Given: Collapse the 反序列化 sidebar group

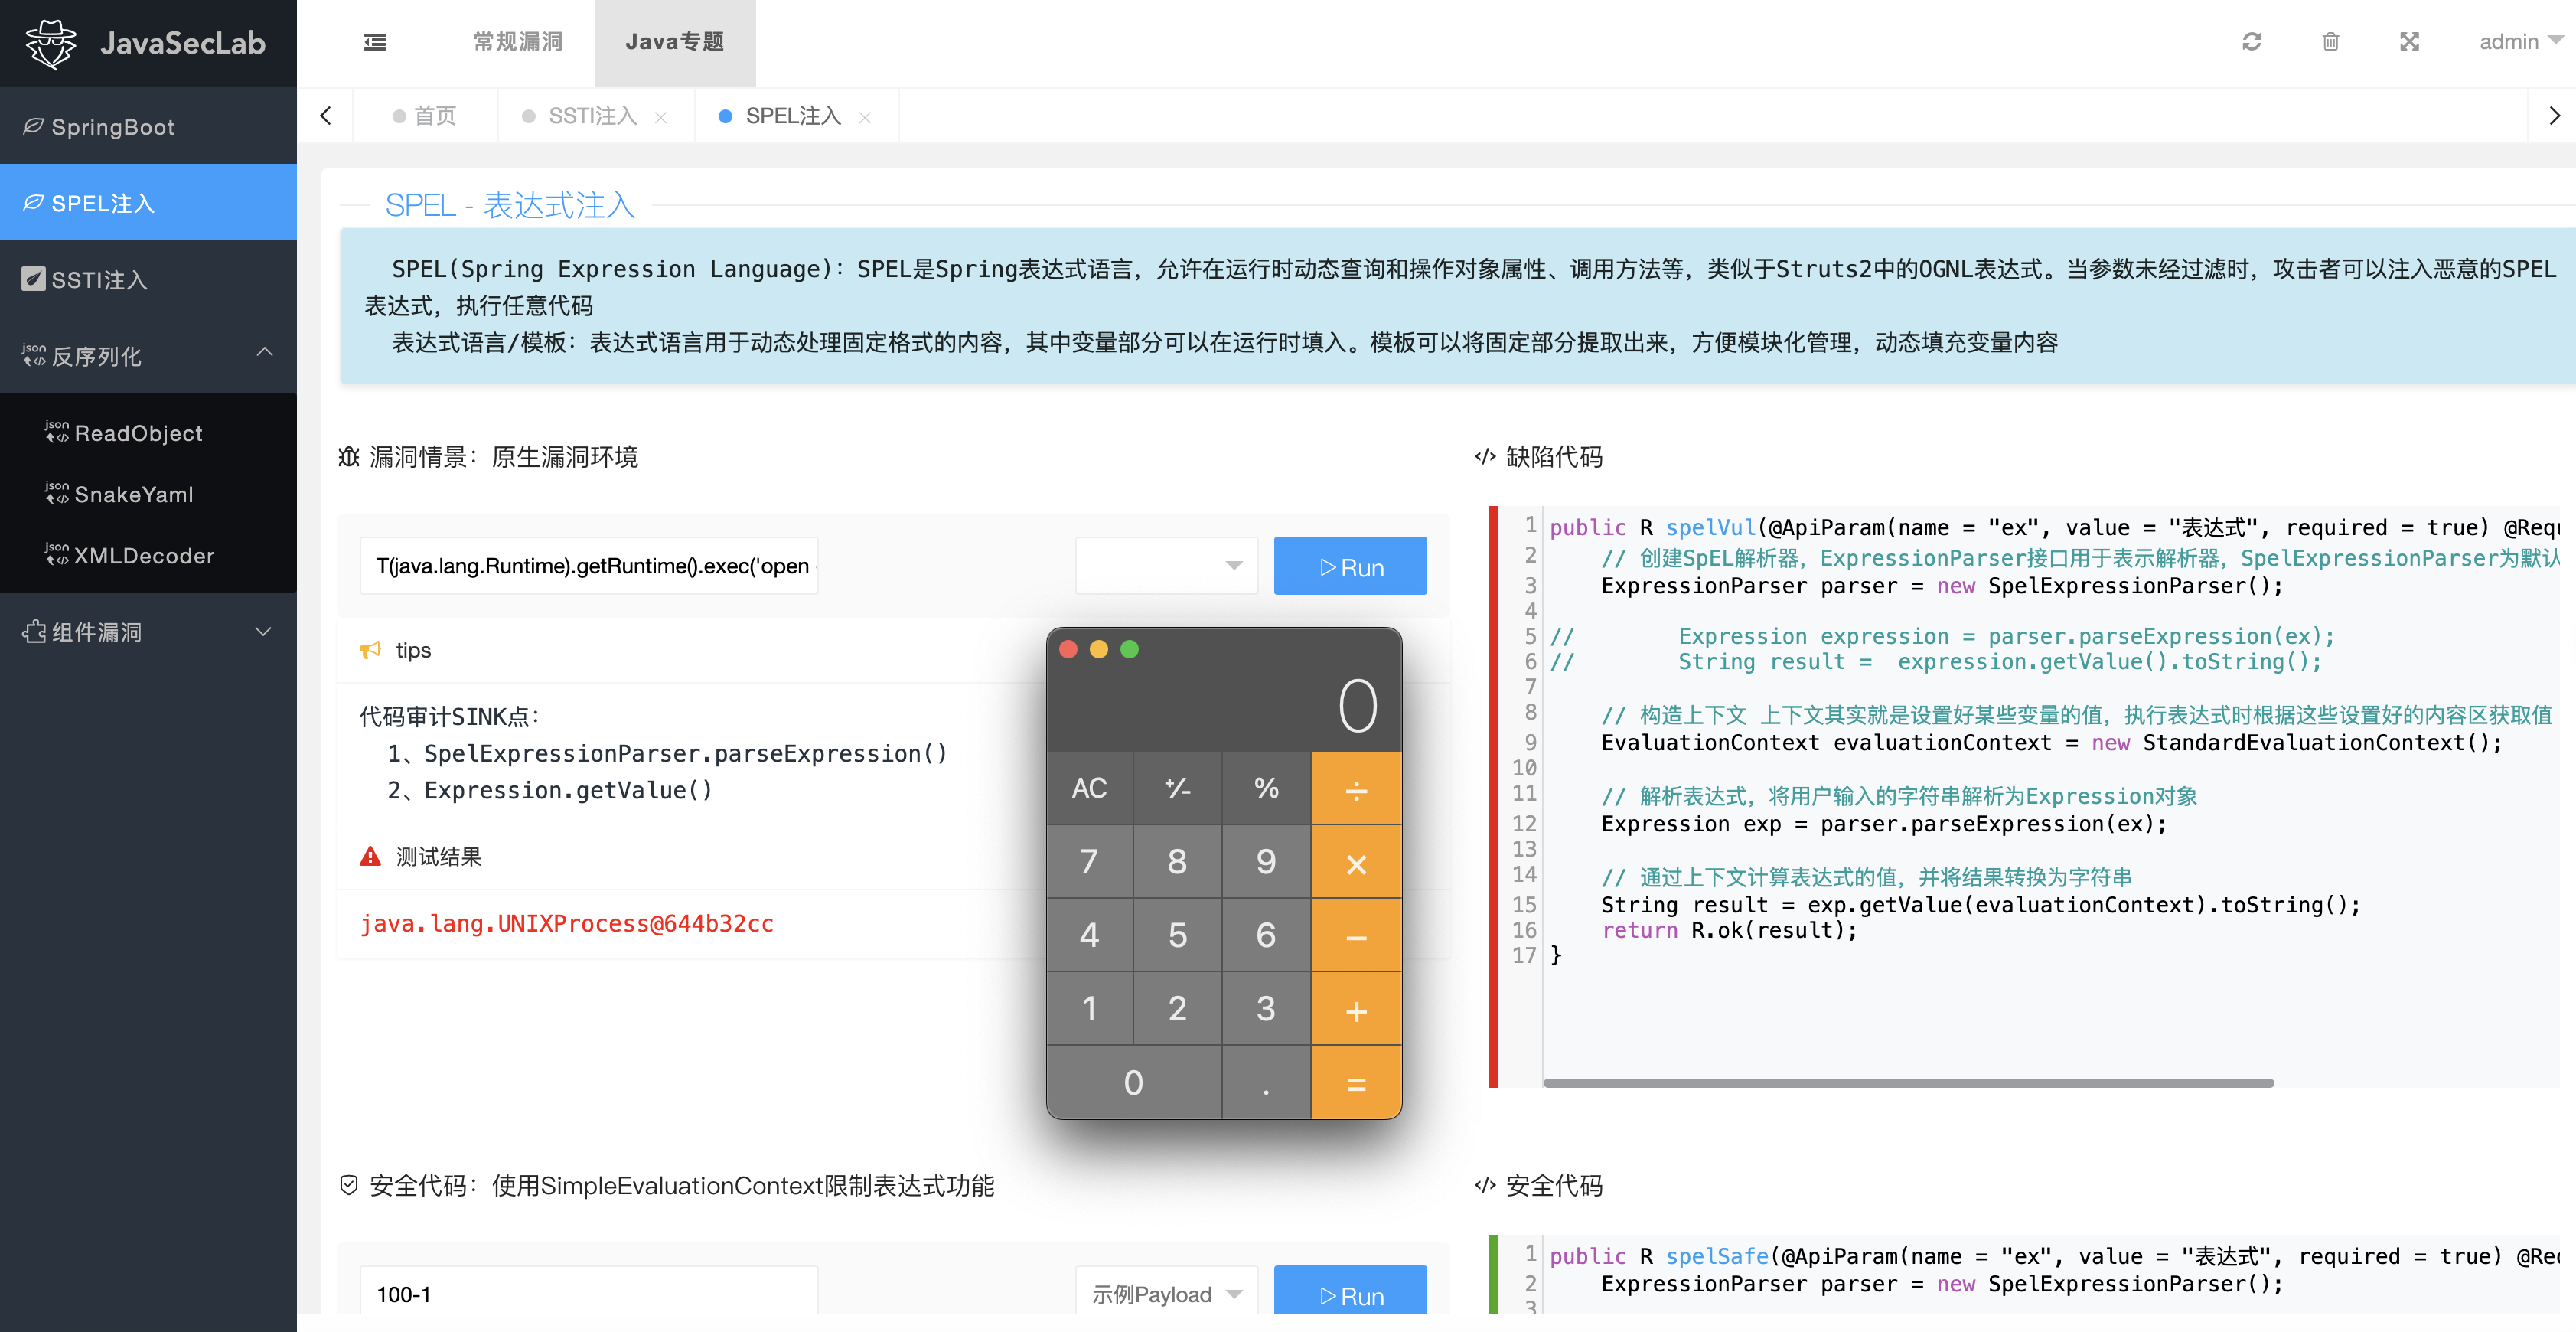Looking at the screenshot, I should [x=264, y=353].
